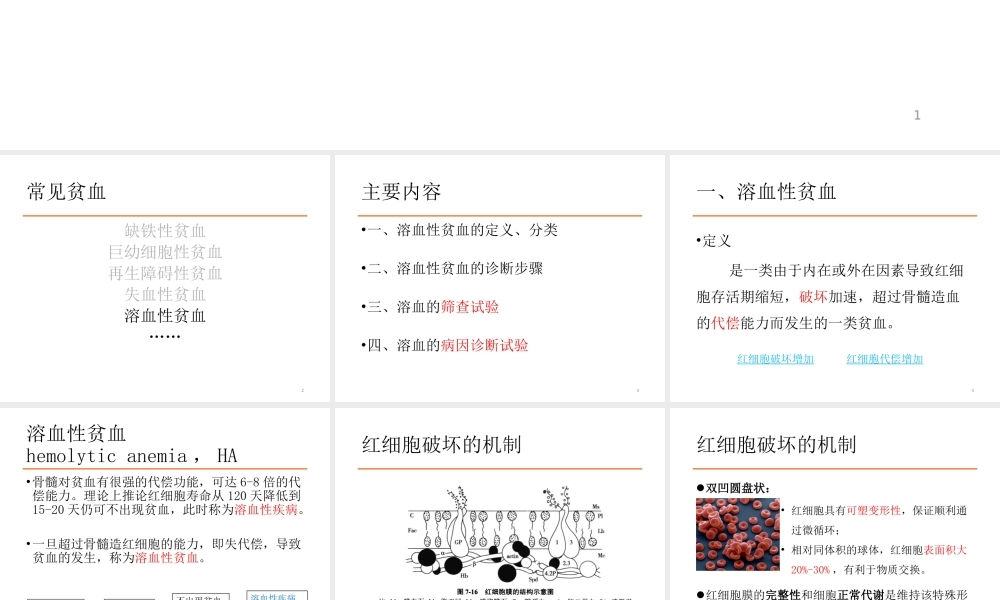This screenshot has width=1000, height=600.
Task: Click the 不出现贫血 text box
Action: [x=199, y=595]
